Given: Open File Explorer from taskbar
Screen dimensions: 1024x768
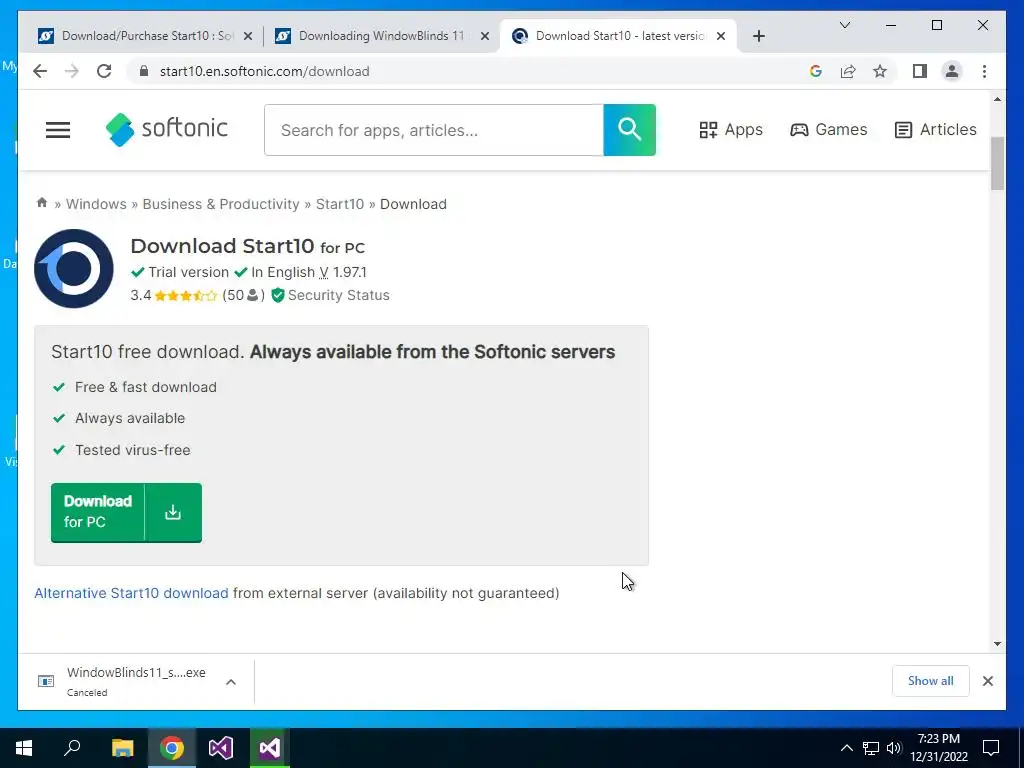Looking at the screenshot, I should (122, 748).
